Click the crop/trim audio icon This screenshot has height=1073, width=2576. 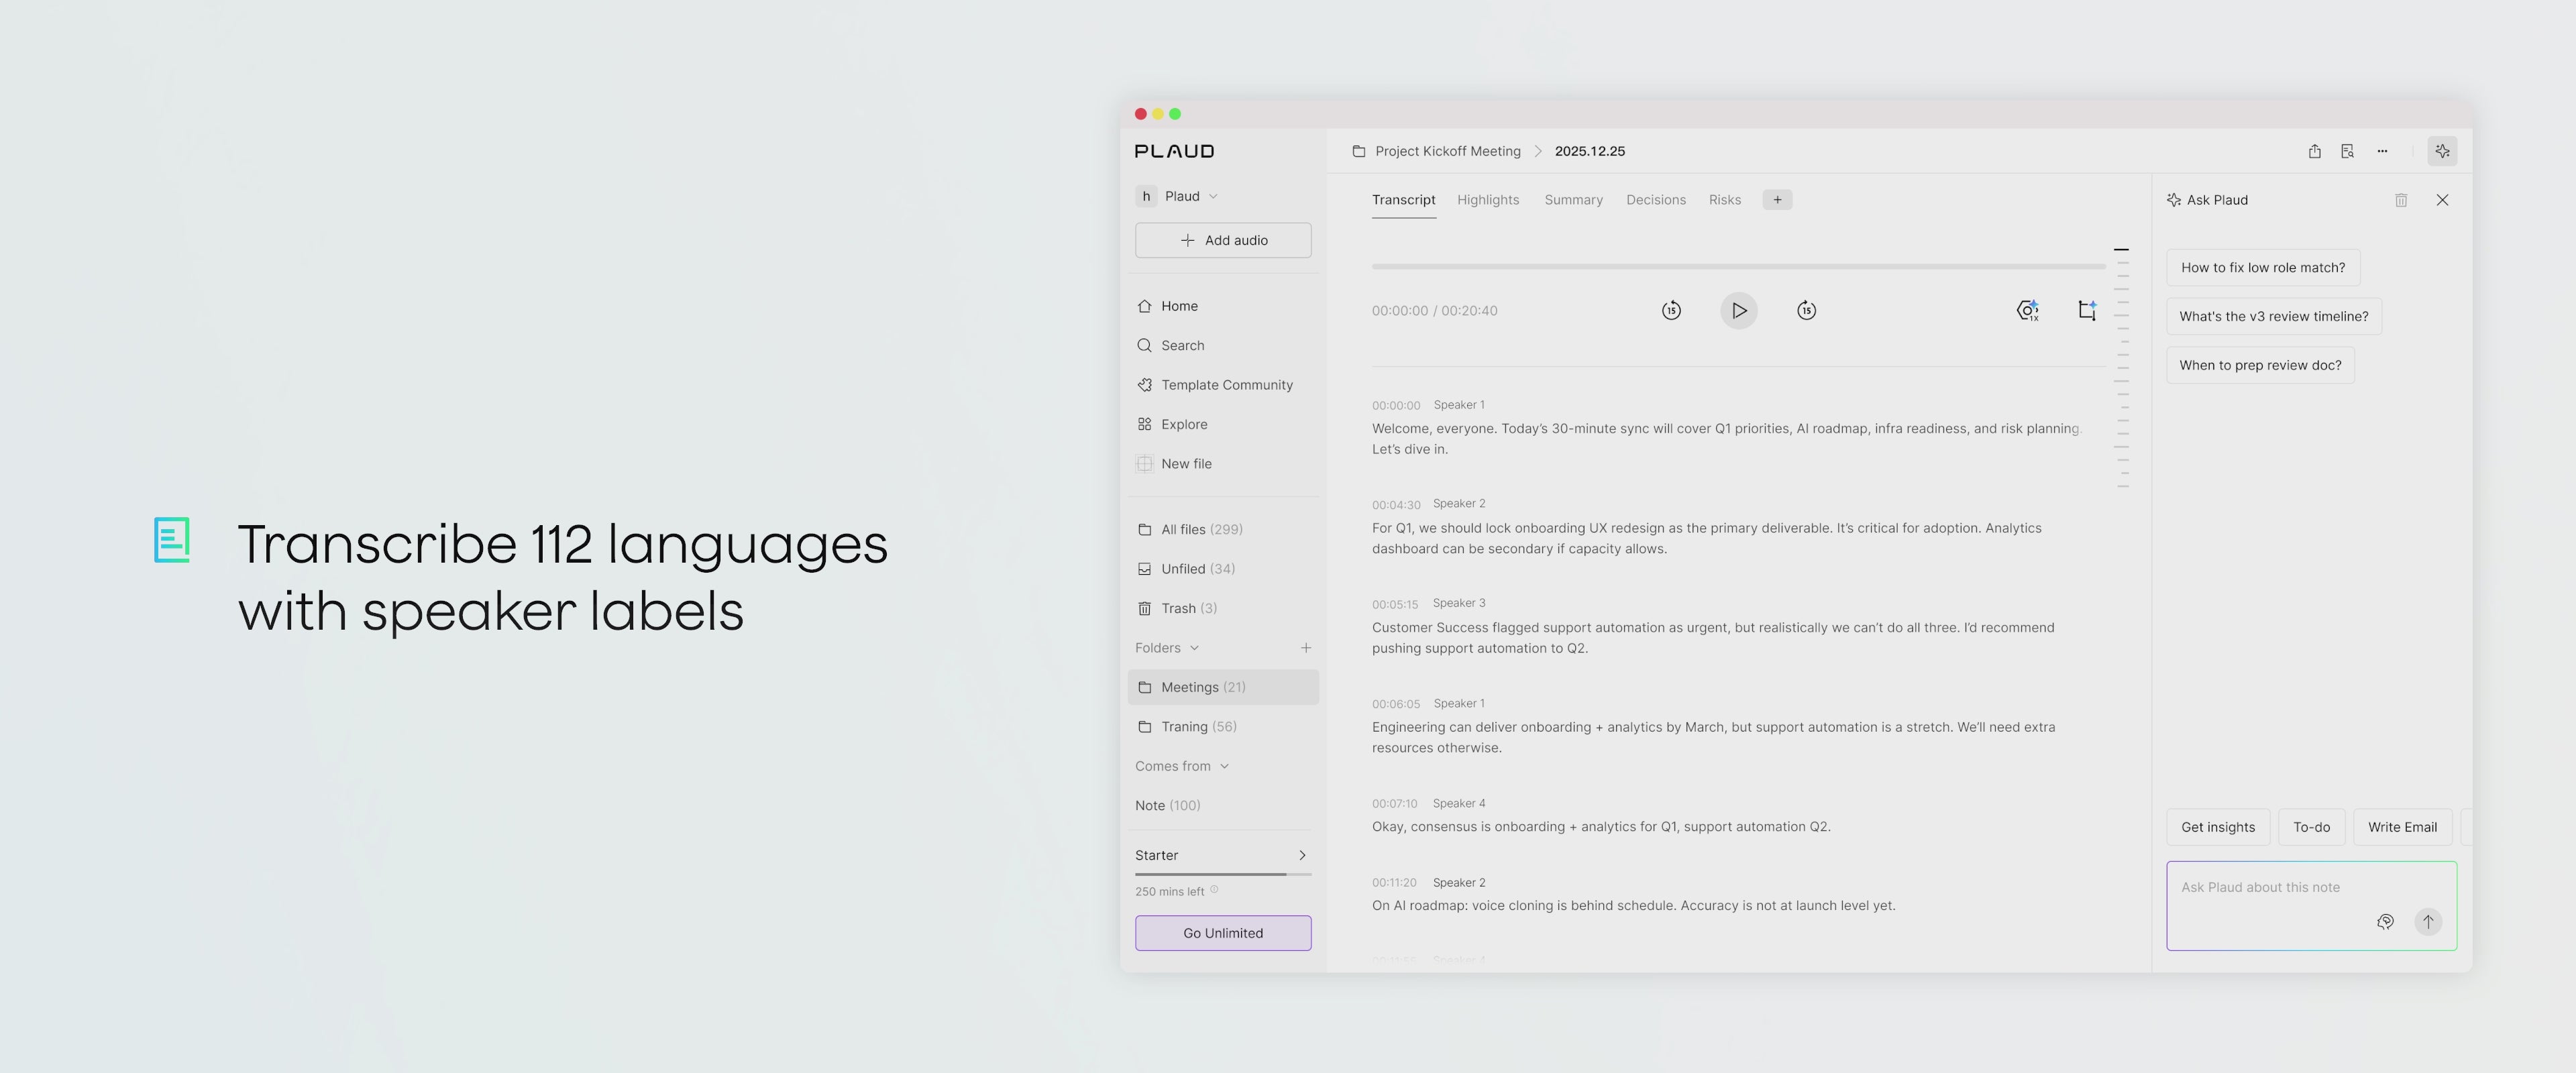[2087, 310]
